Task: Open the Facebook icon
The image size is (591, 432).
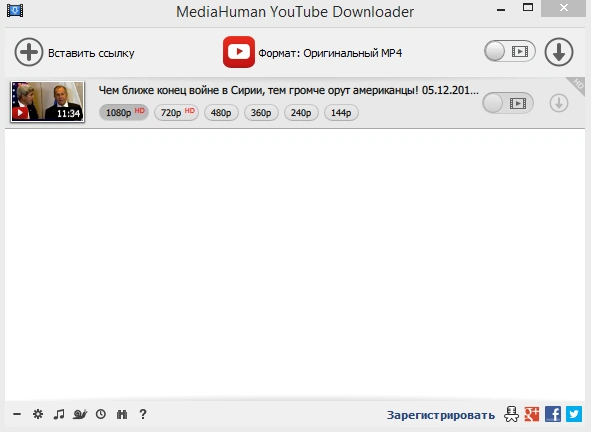Action: point(553,414)
